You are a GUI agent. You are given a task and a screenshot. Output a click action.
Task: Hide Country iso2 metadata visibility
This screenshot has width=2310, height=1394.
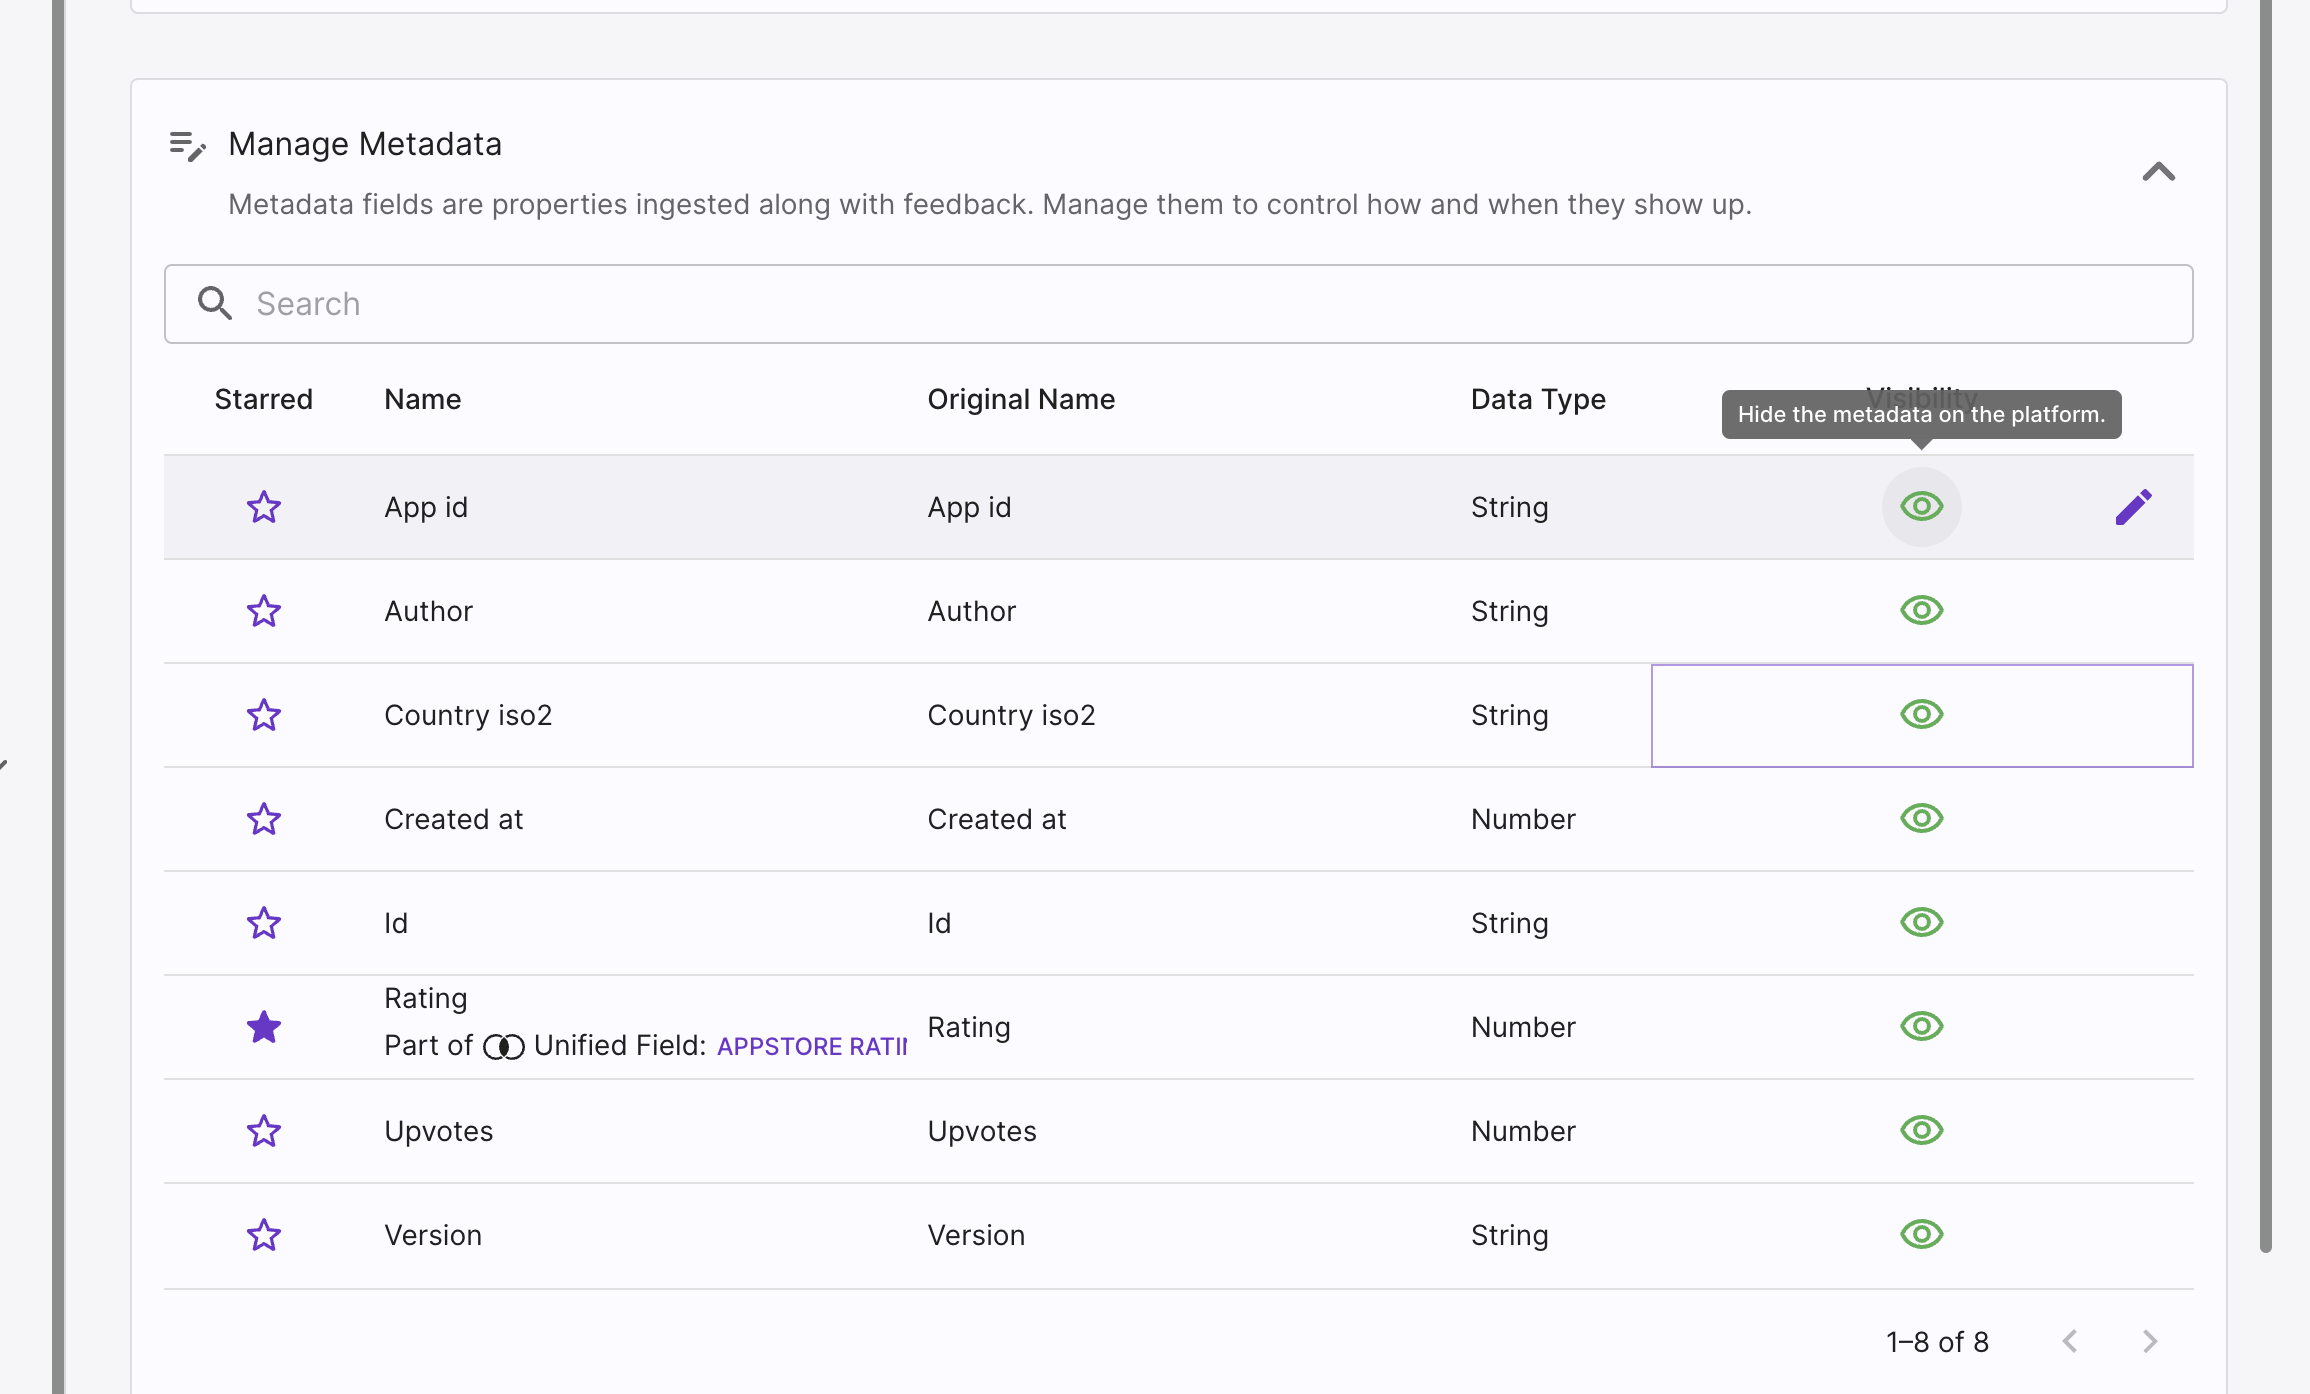click(x=1921, y=714)
